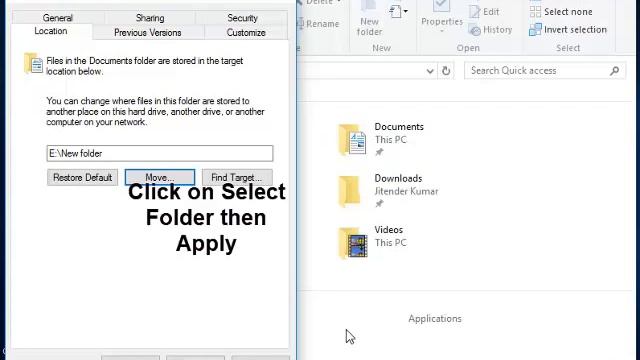Click the Move... button
The height and width of the screenshot is (360, 640).
click(160, 178)
